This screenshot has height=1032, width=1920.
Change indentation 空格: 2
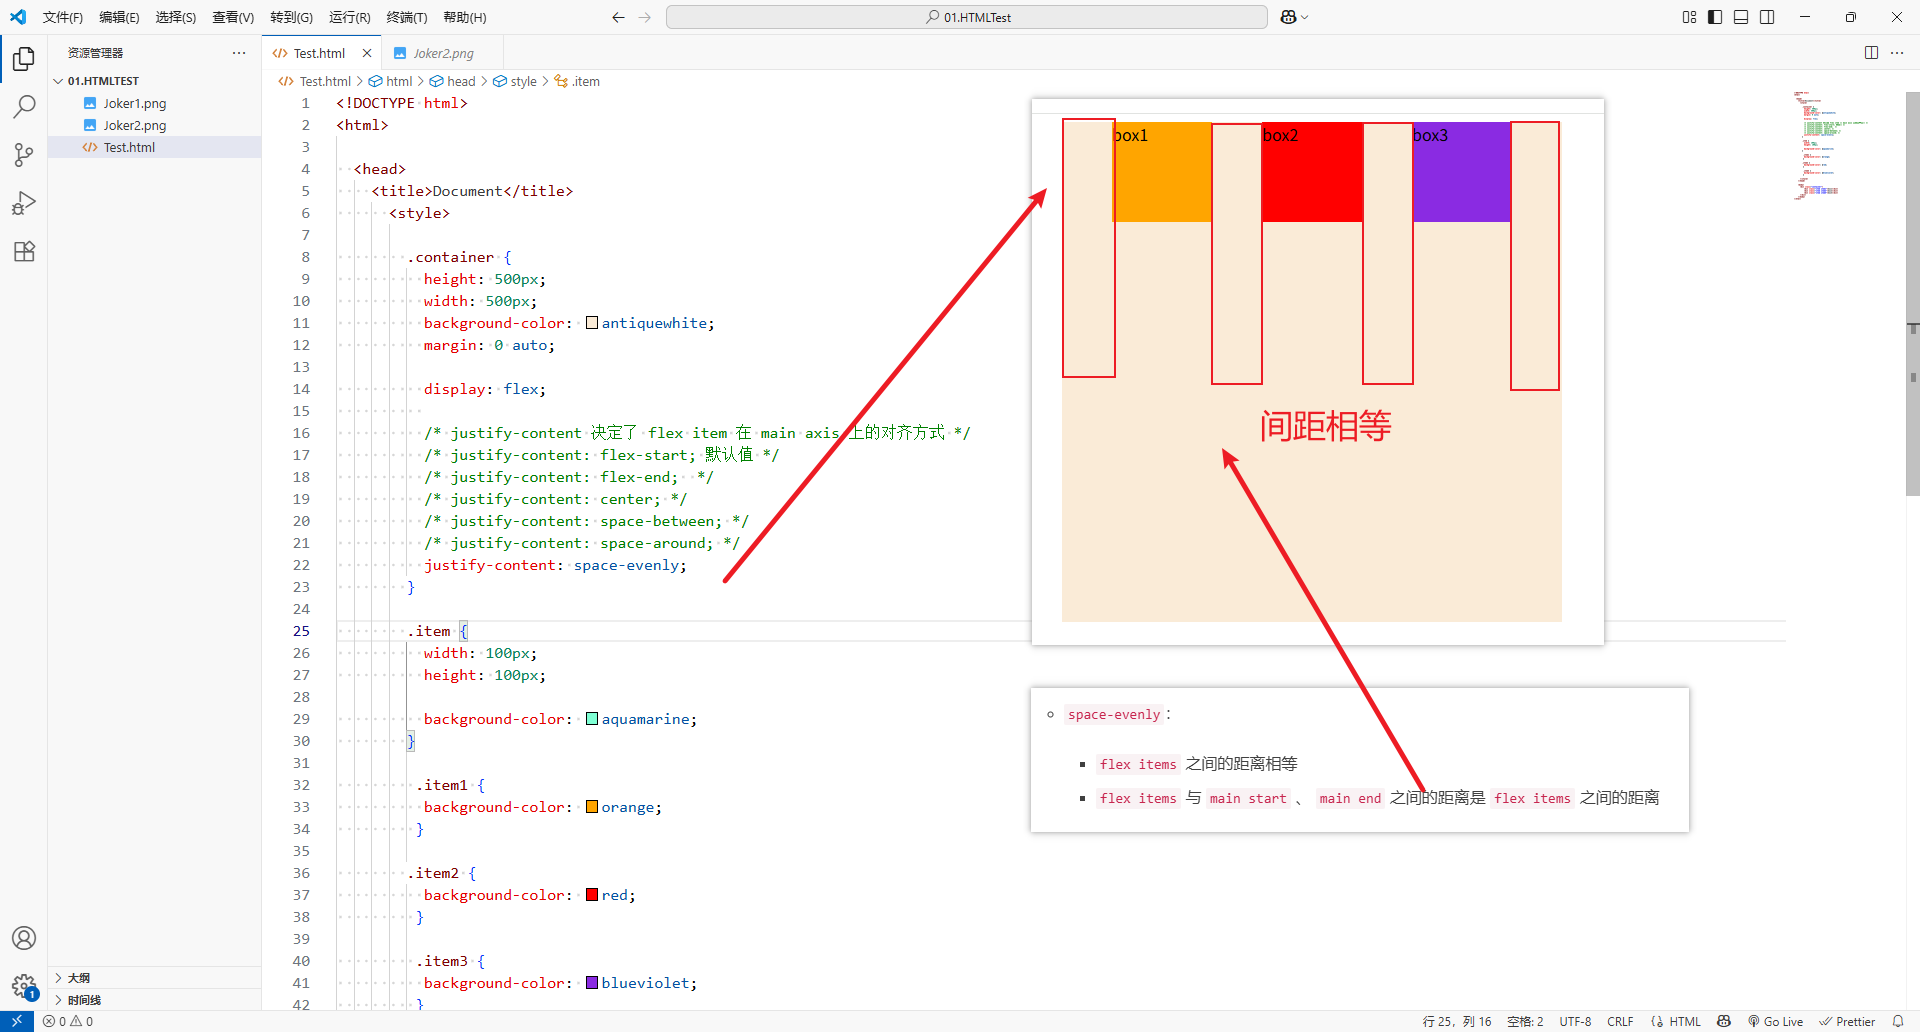click(x=1525, y=1021)
